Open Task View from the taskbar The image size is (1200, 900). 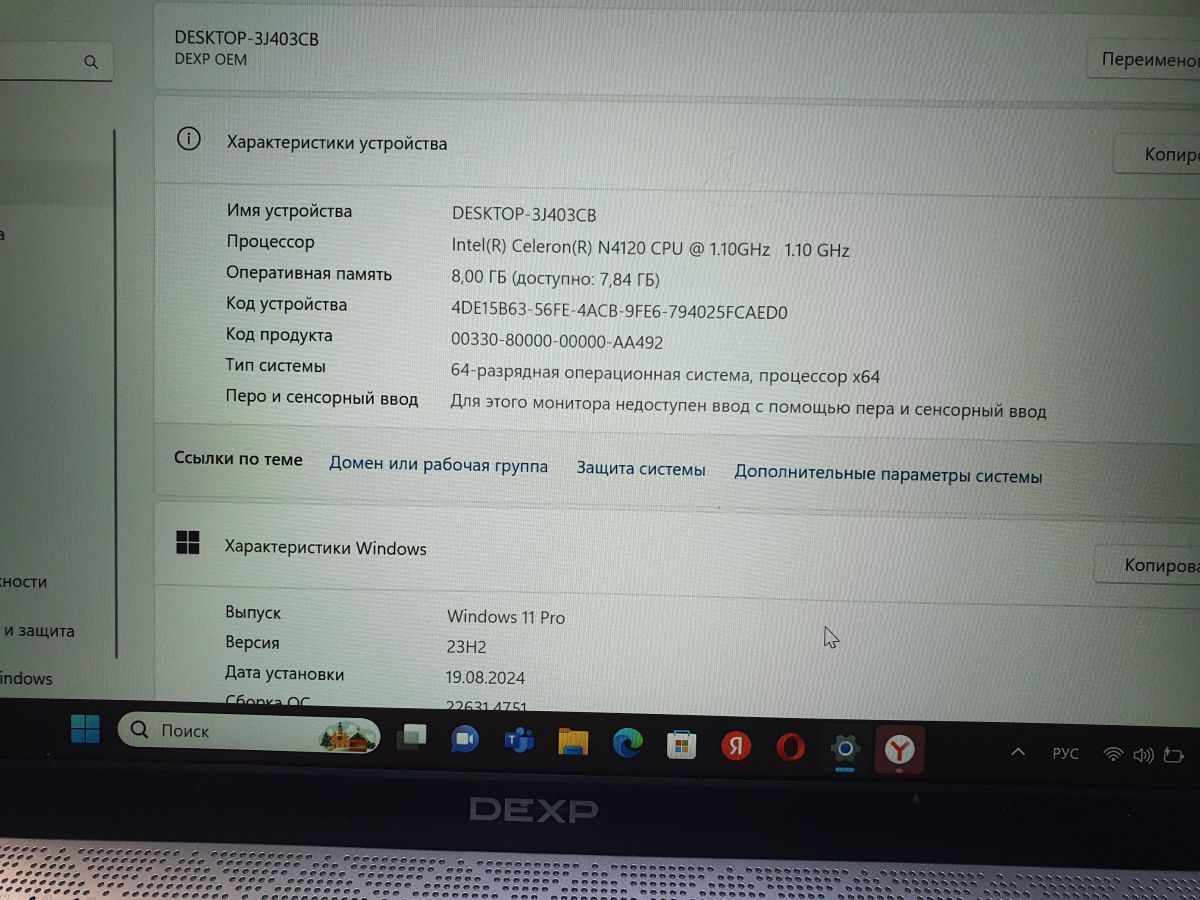point(411,738)
